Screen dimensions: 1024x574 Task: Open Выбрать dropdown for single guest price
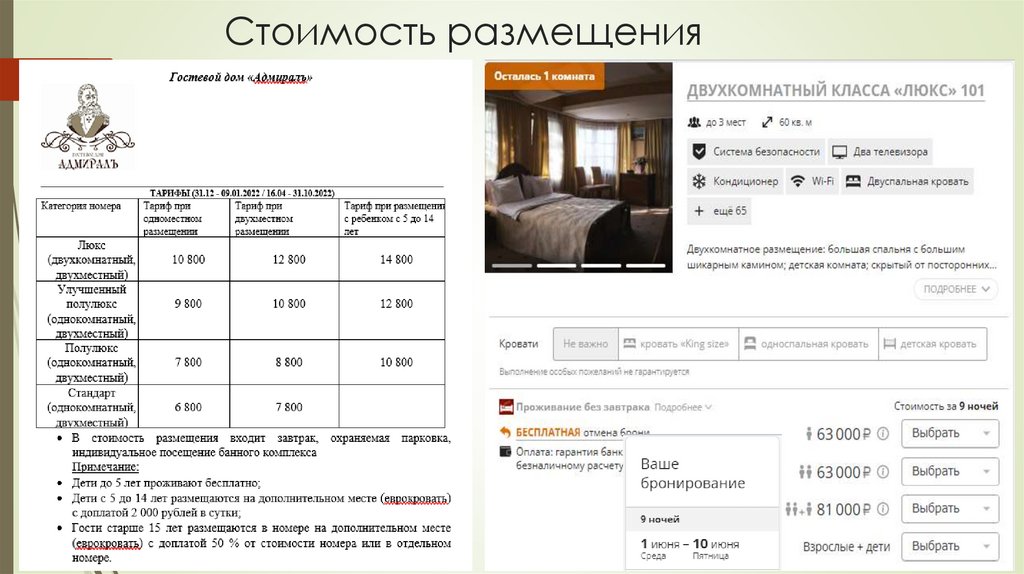pos(950,434)
